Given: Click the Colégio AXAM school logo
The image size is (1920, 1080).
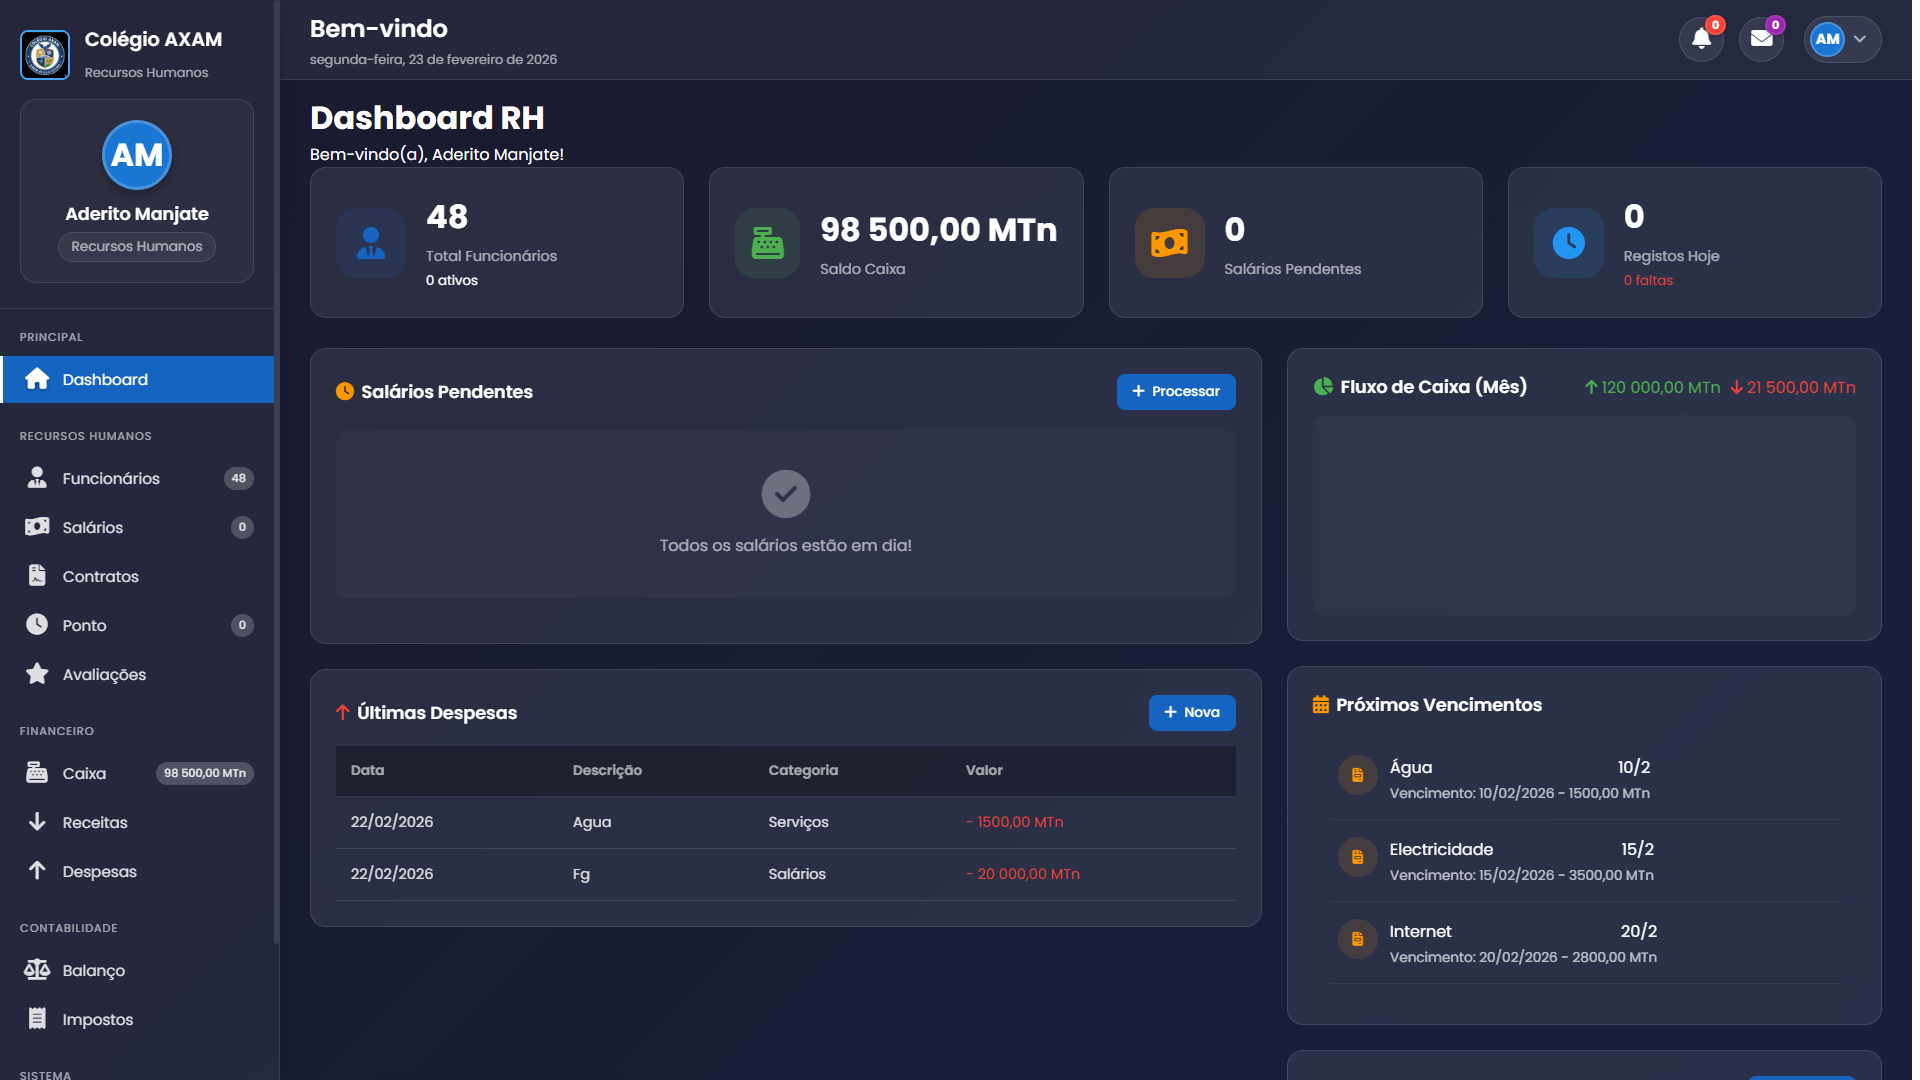Looking at the screenshot, I should [x=45, y=54].
